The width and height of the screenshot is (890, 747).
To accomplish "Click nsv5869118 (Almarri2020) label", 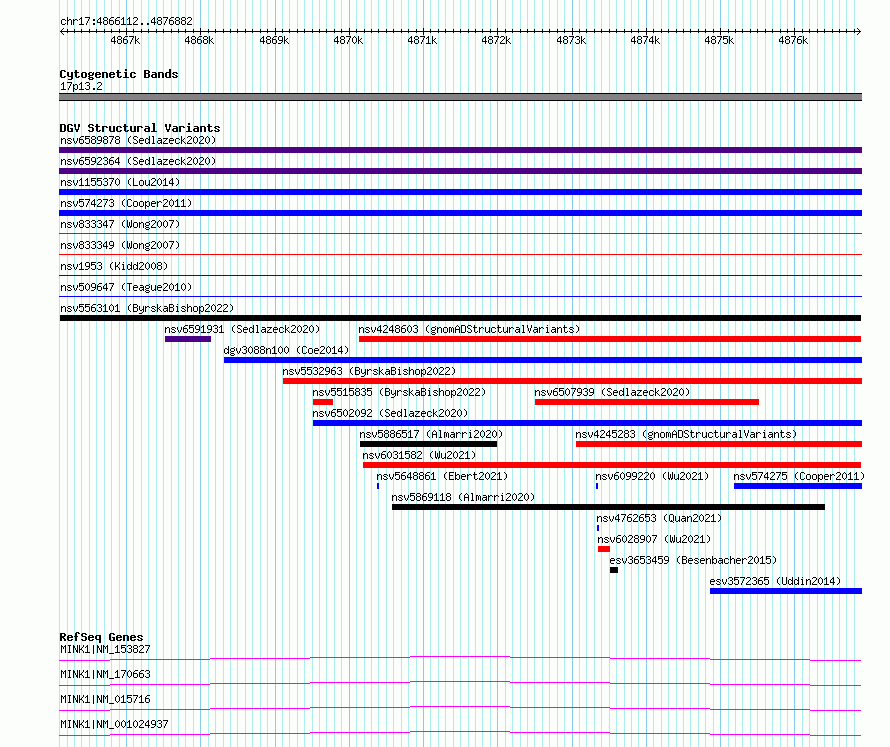I will pos(463,497).
